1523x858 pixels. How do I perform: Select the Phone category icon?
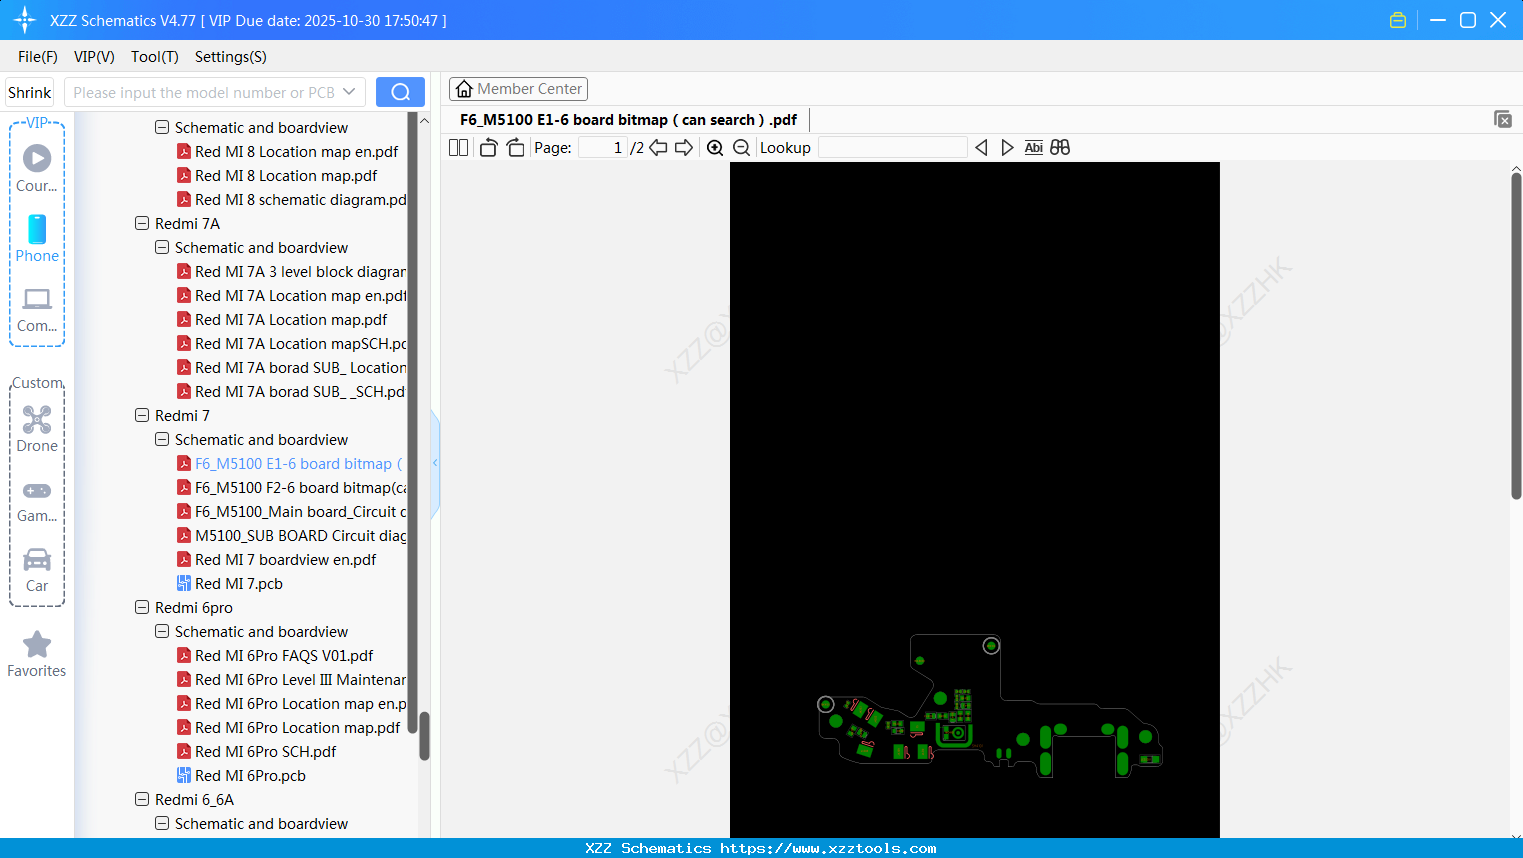(37, 239)
